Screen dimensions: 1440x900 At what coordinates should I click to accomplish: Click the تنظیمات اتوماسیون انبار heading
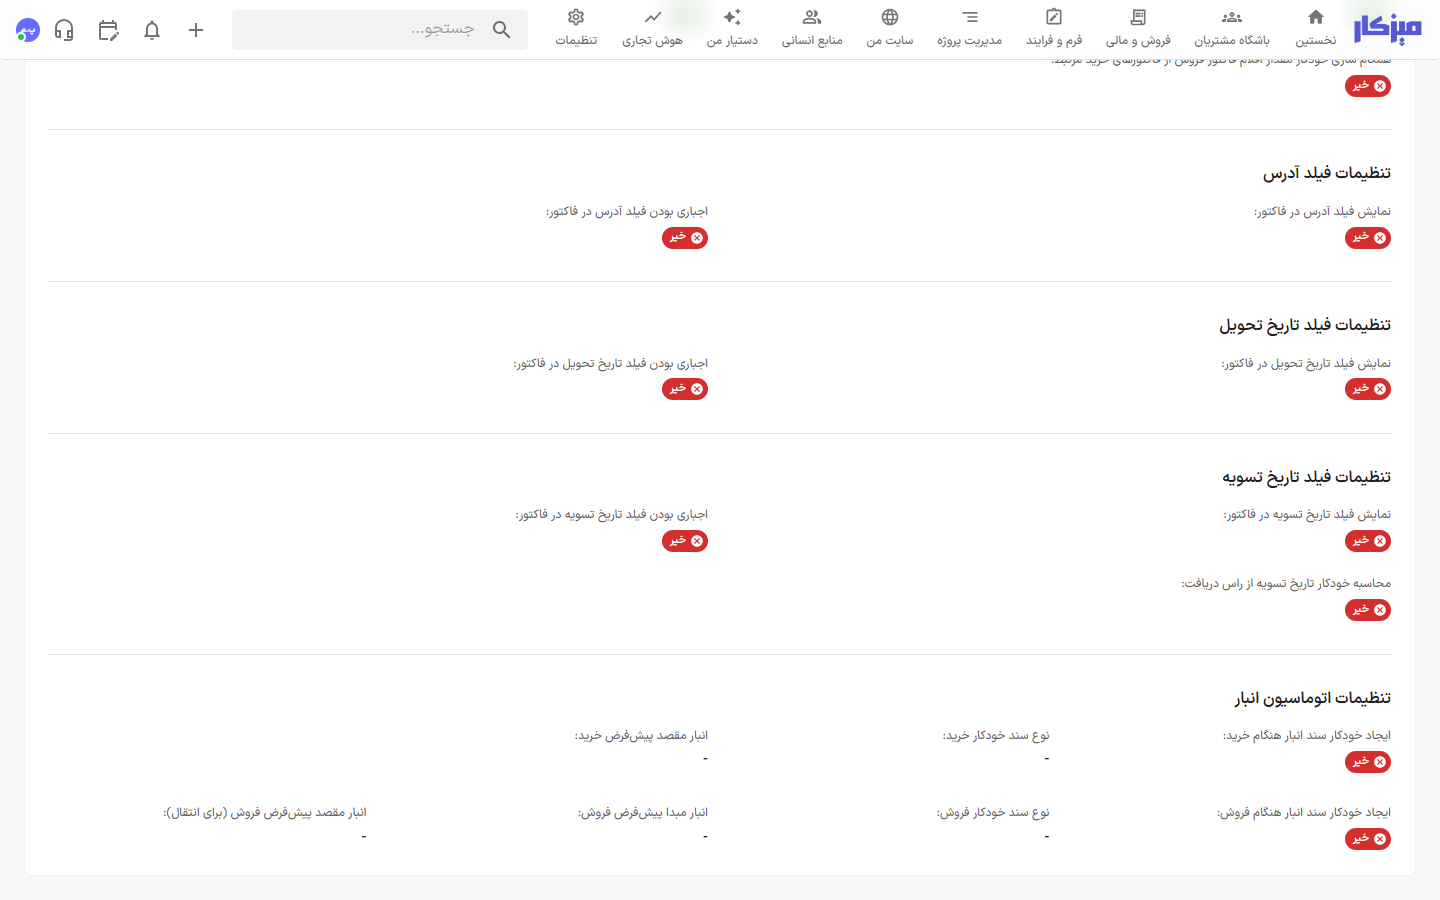1313,698
